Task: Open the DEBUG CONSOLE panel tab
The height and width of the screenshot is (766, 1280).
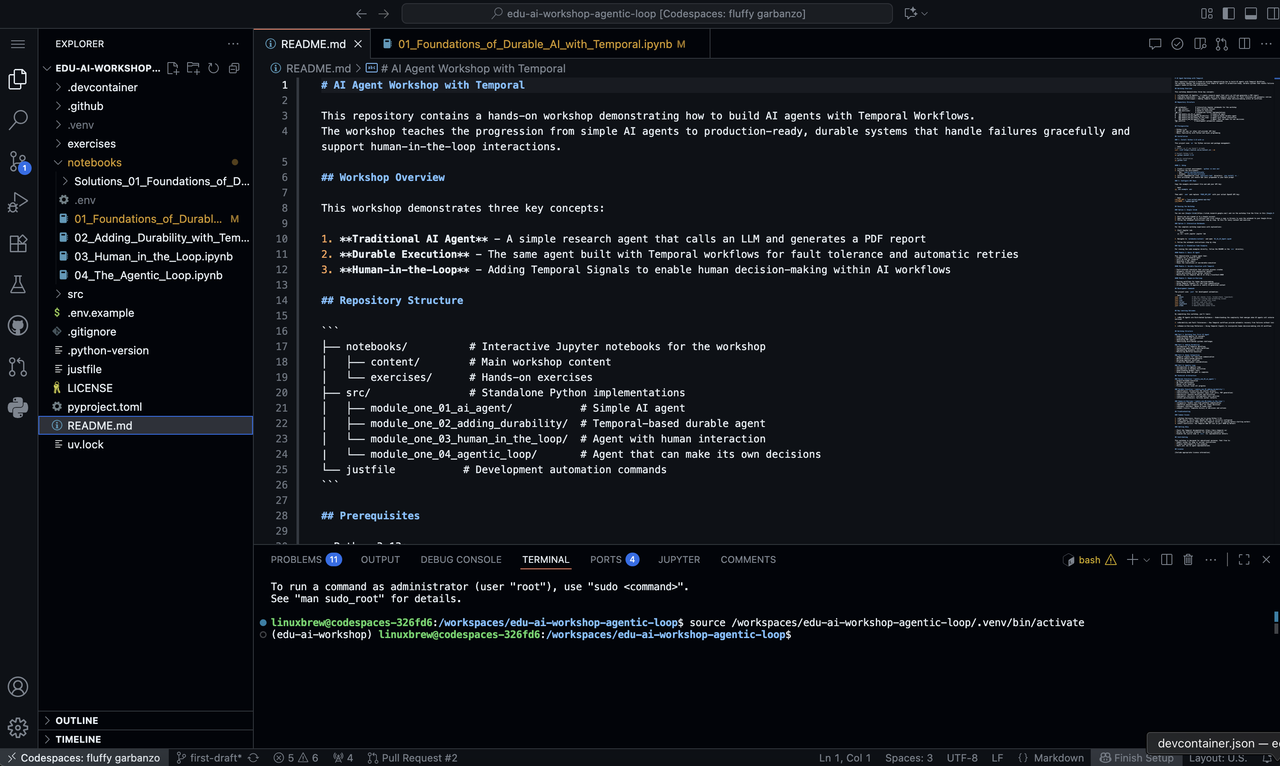Action: (x=461, y=559)
